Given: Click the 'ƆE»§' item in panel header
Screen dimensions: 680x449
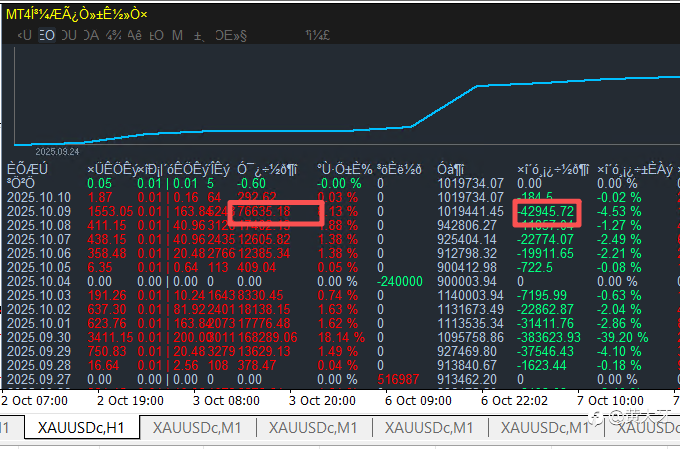Looking at the screenshot, I should point(231,35).
